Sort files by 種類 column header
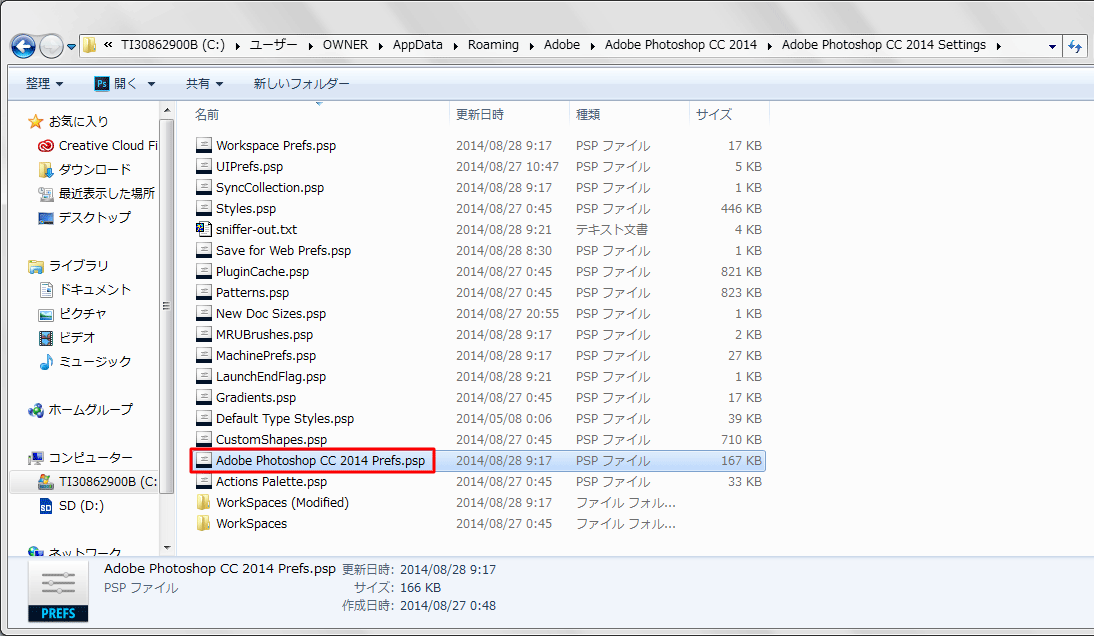This screenshot has width=1094, height=636. point(588,114)
